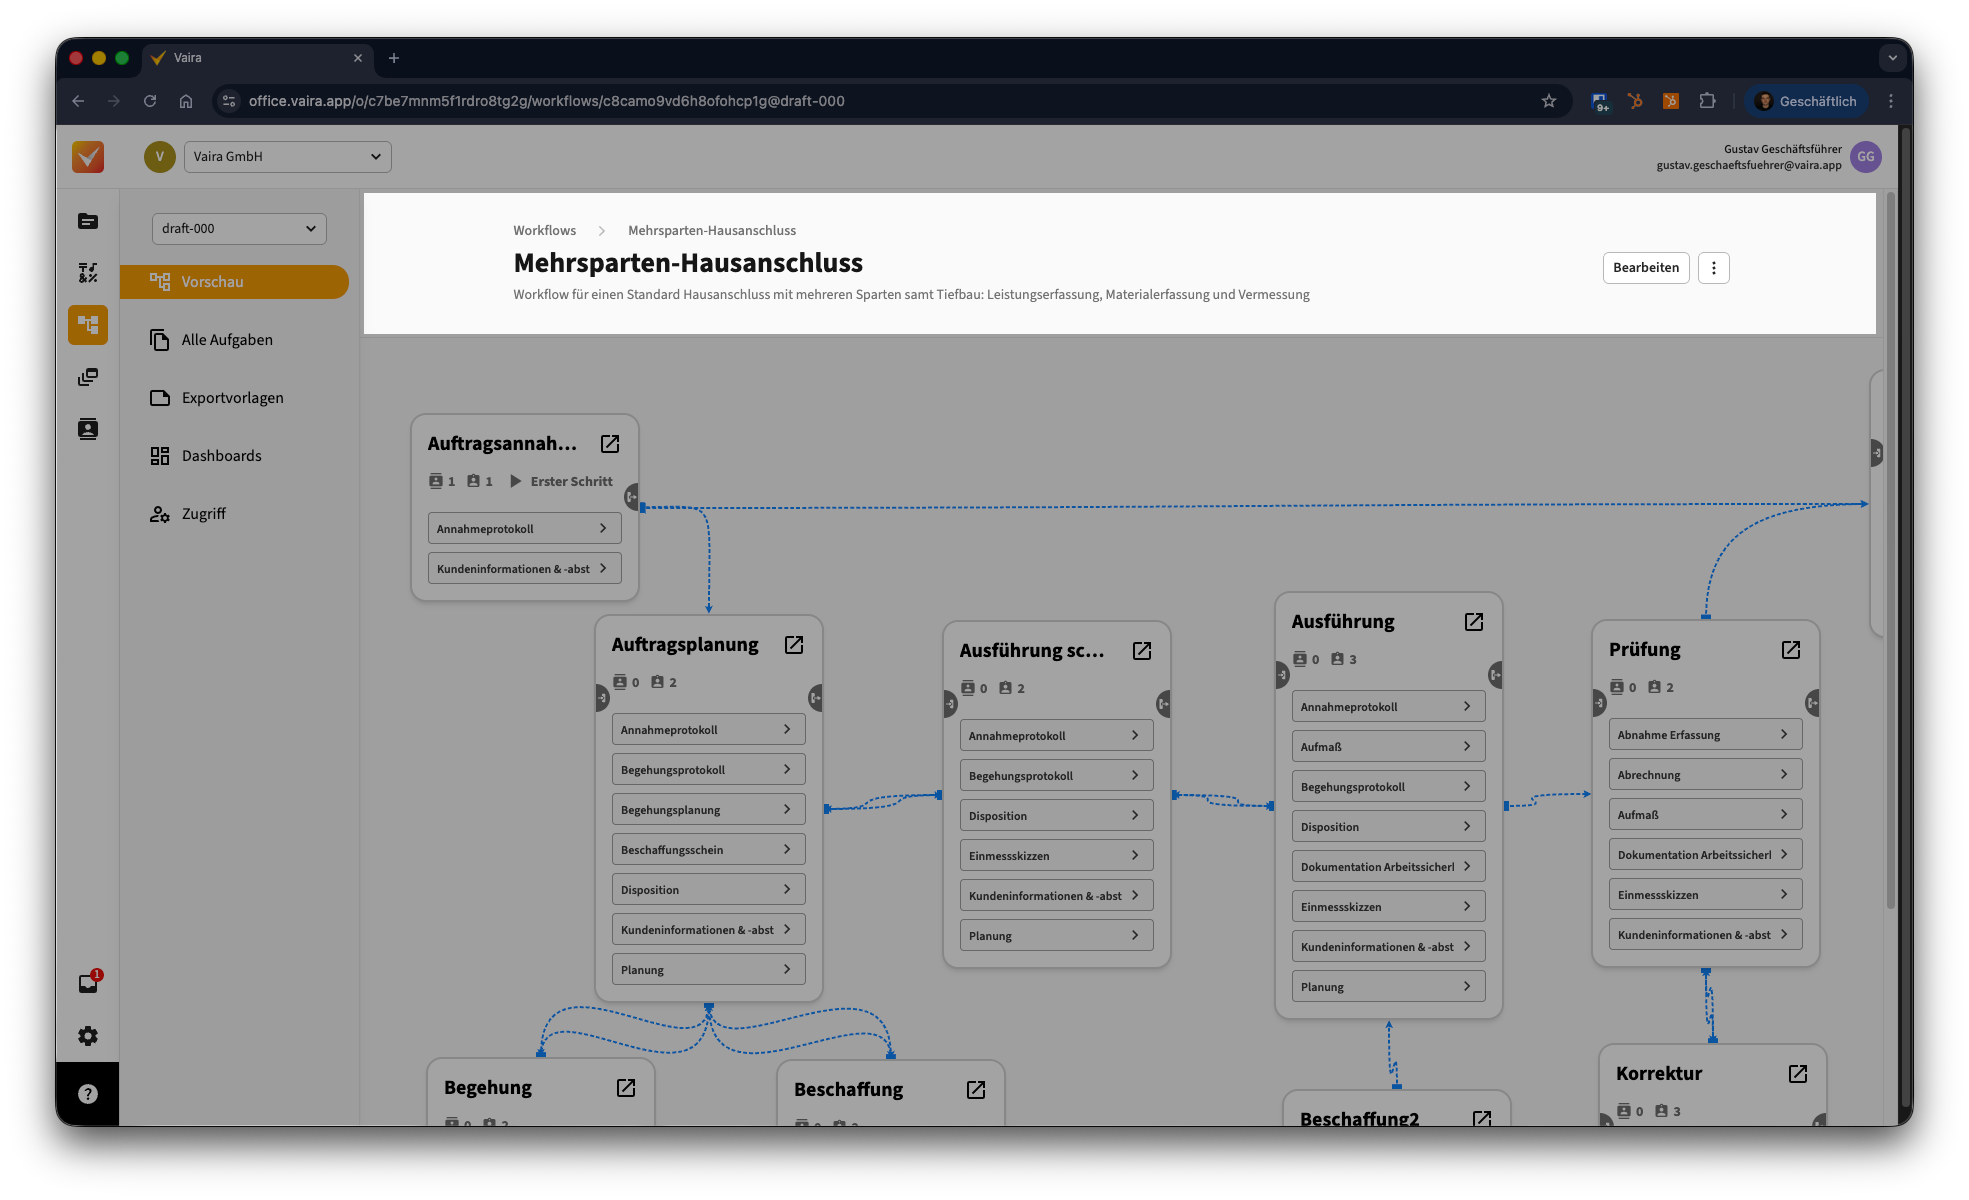Open the Ausführung card external link icon
1969x1200 pixels.
click(x=1474, y=622)
